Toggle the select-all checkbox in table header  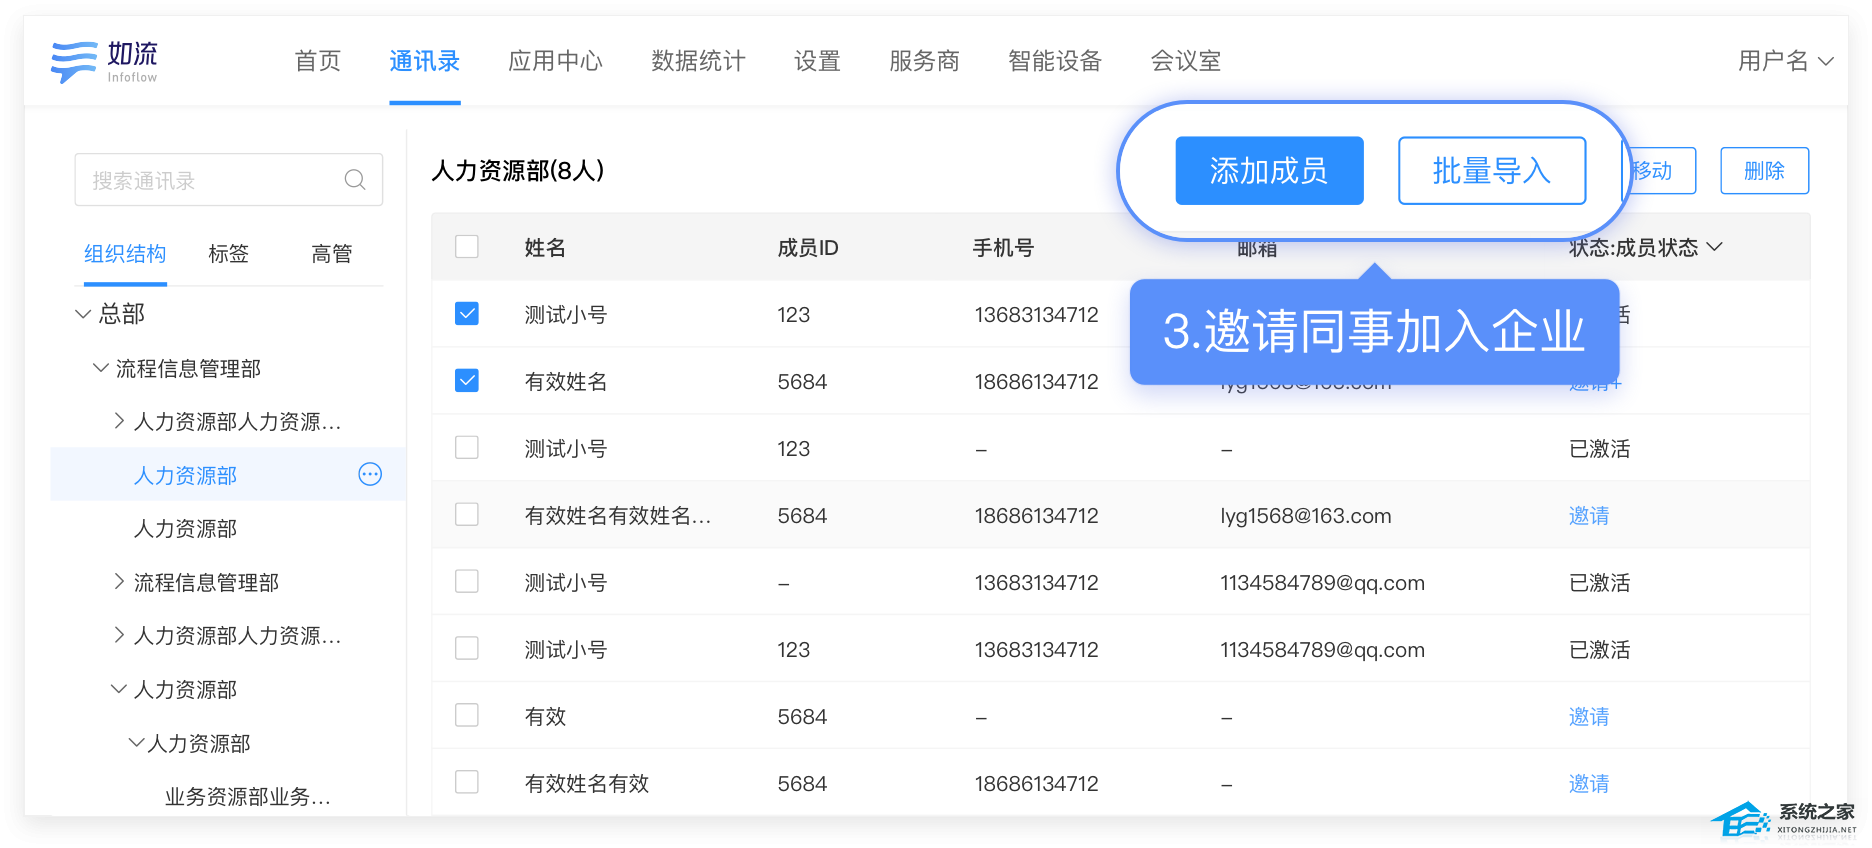point(467,247)
